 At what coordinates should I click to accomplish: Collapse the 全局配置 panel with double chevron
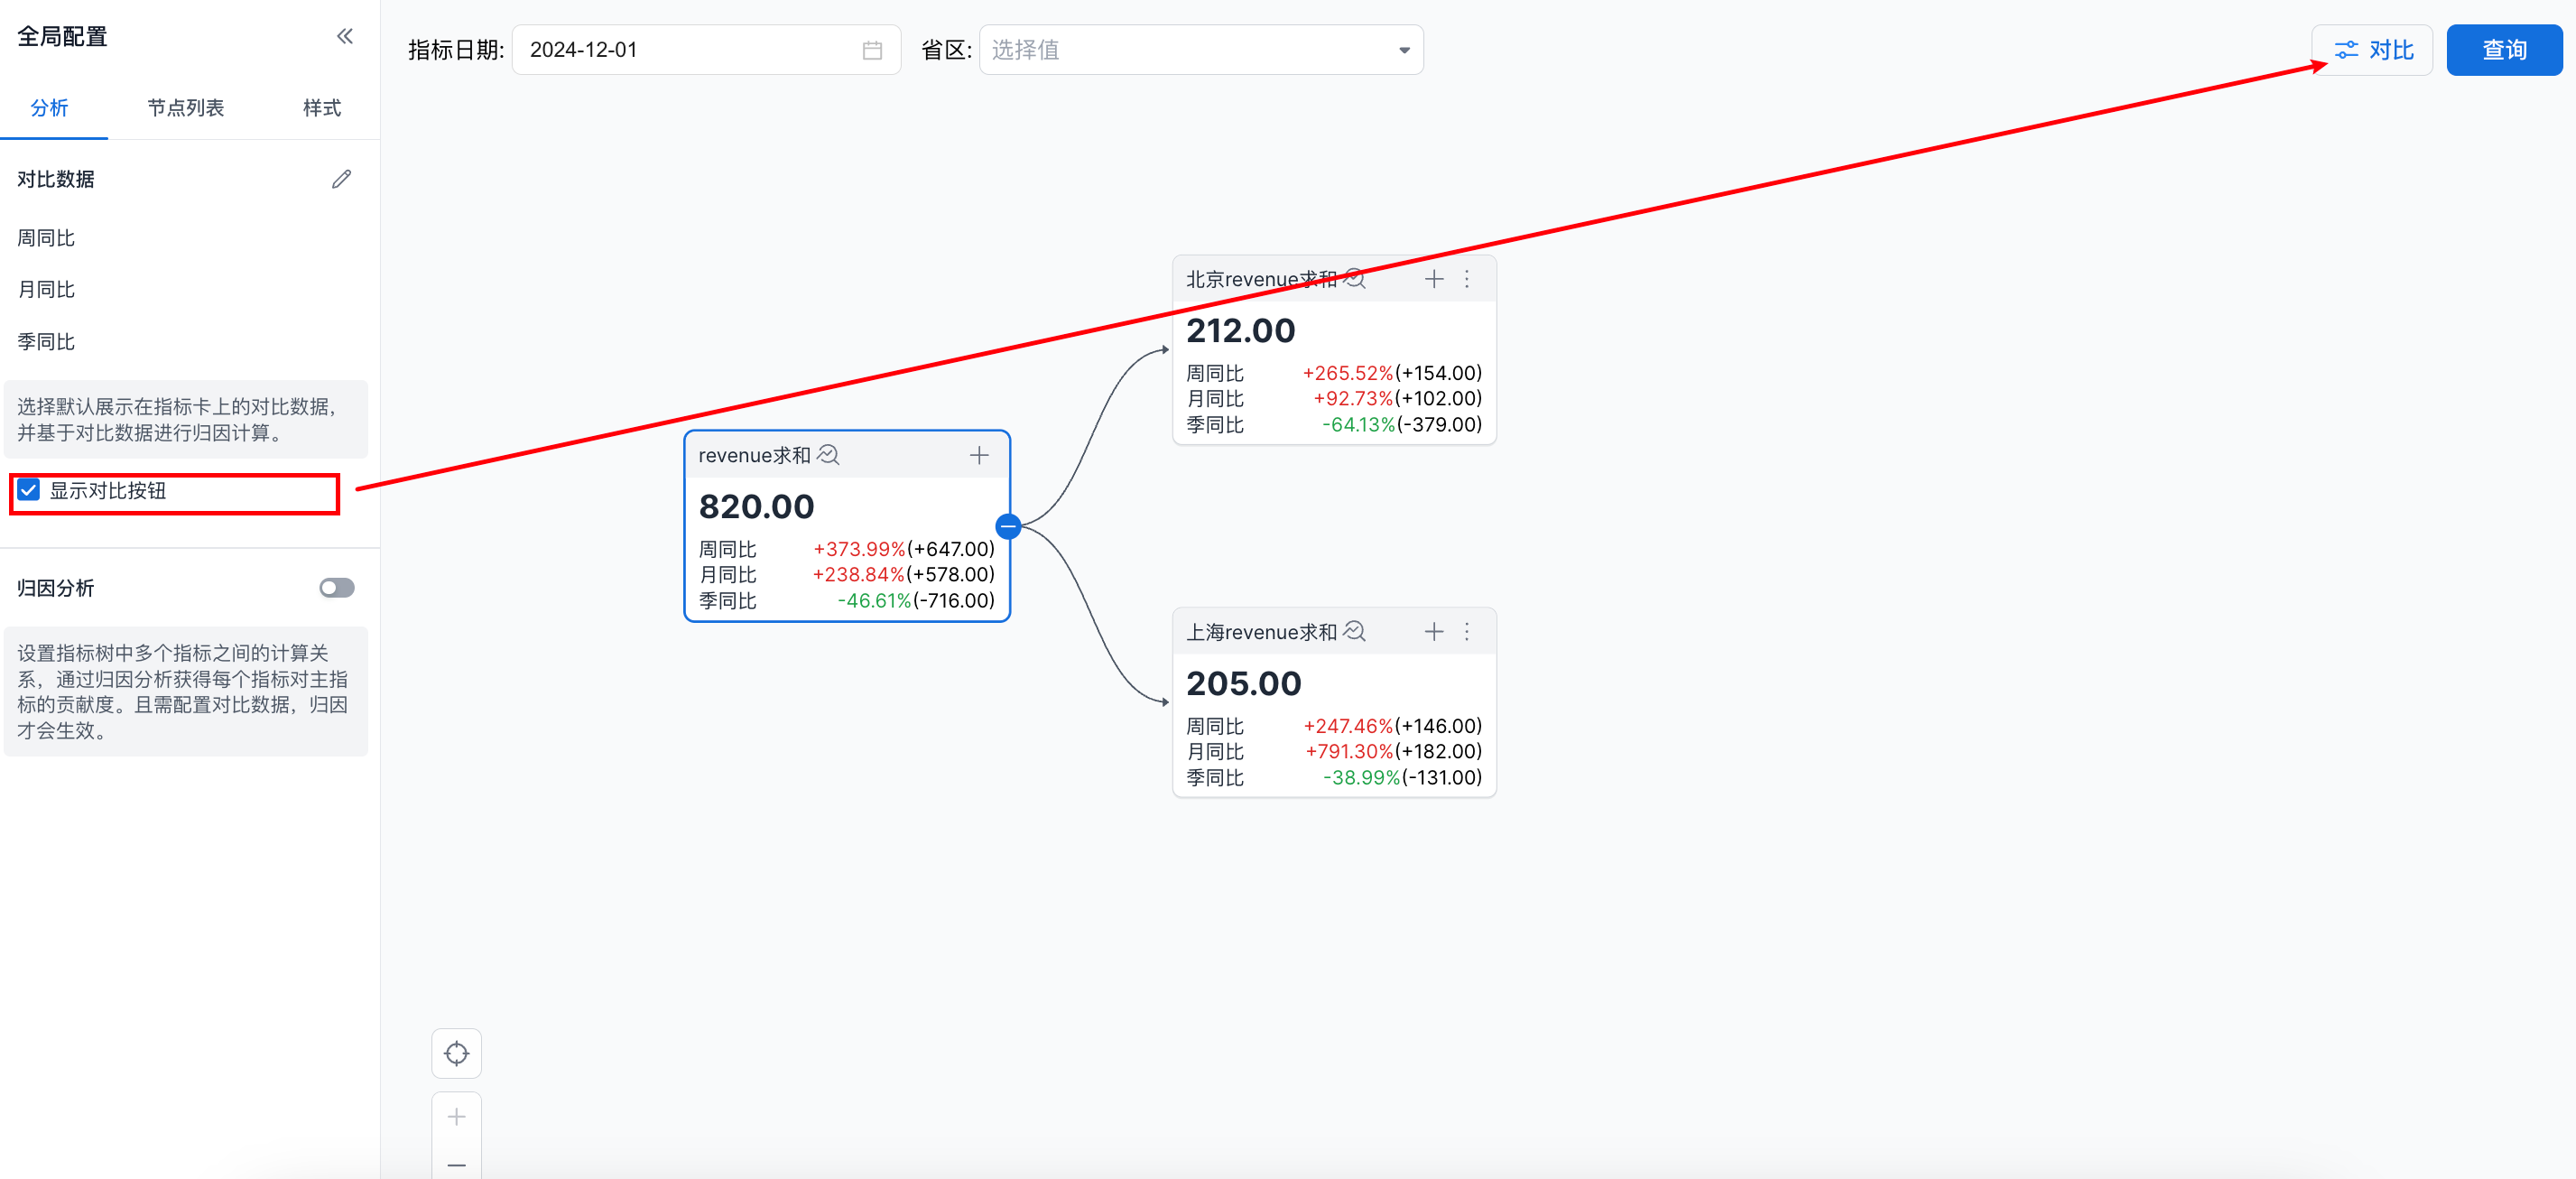[345, 37]
